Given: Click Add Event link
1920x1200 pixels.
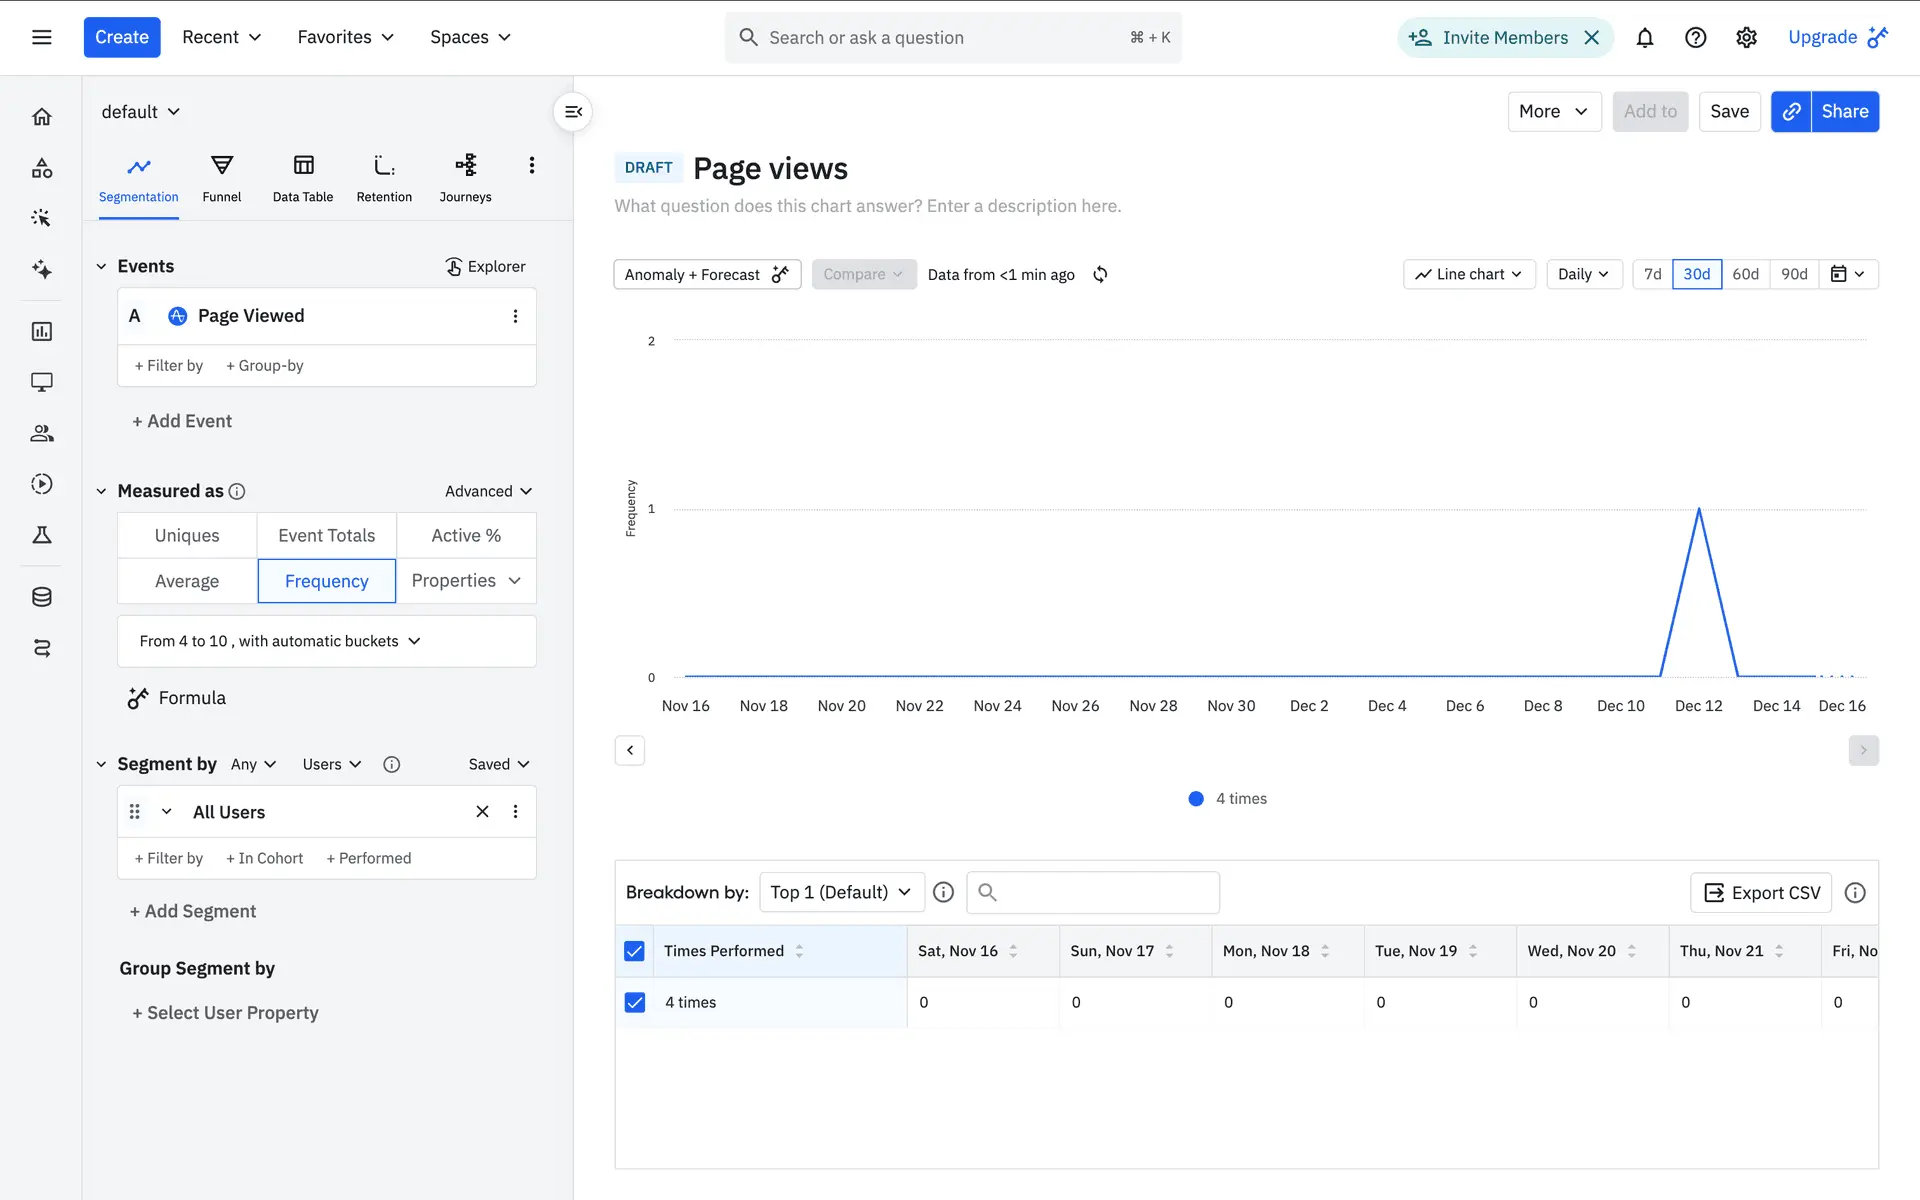Looking at the screenshot, I should pos(182,421).
